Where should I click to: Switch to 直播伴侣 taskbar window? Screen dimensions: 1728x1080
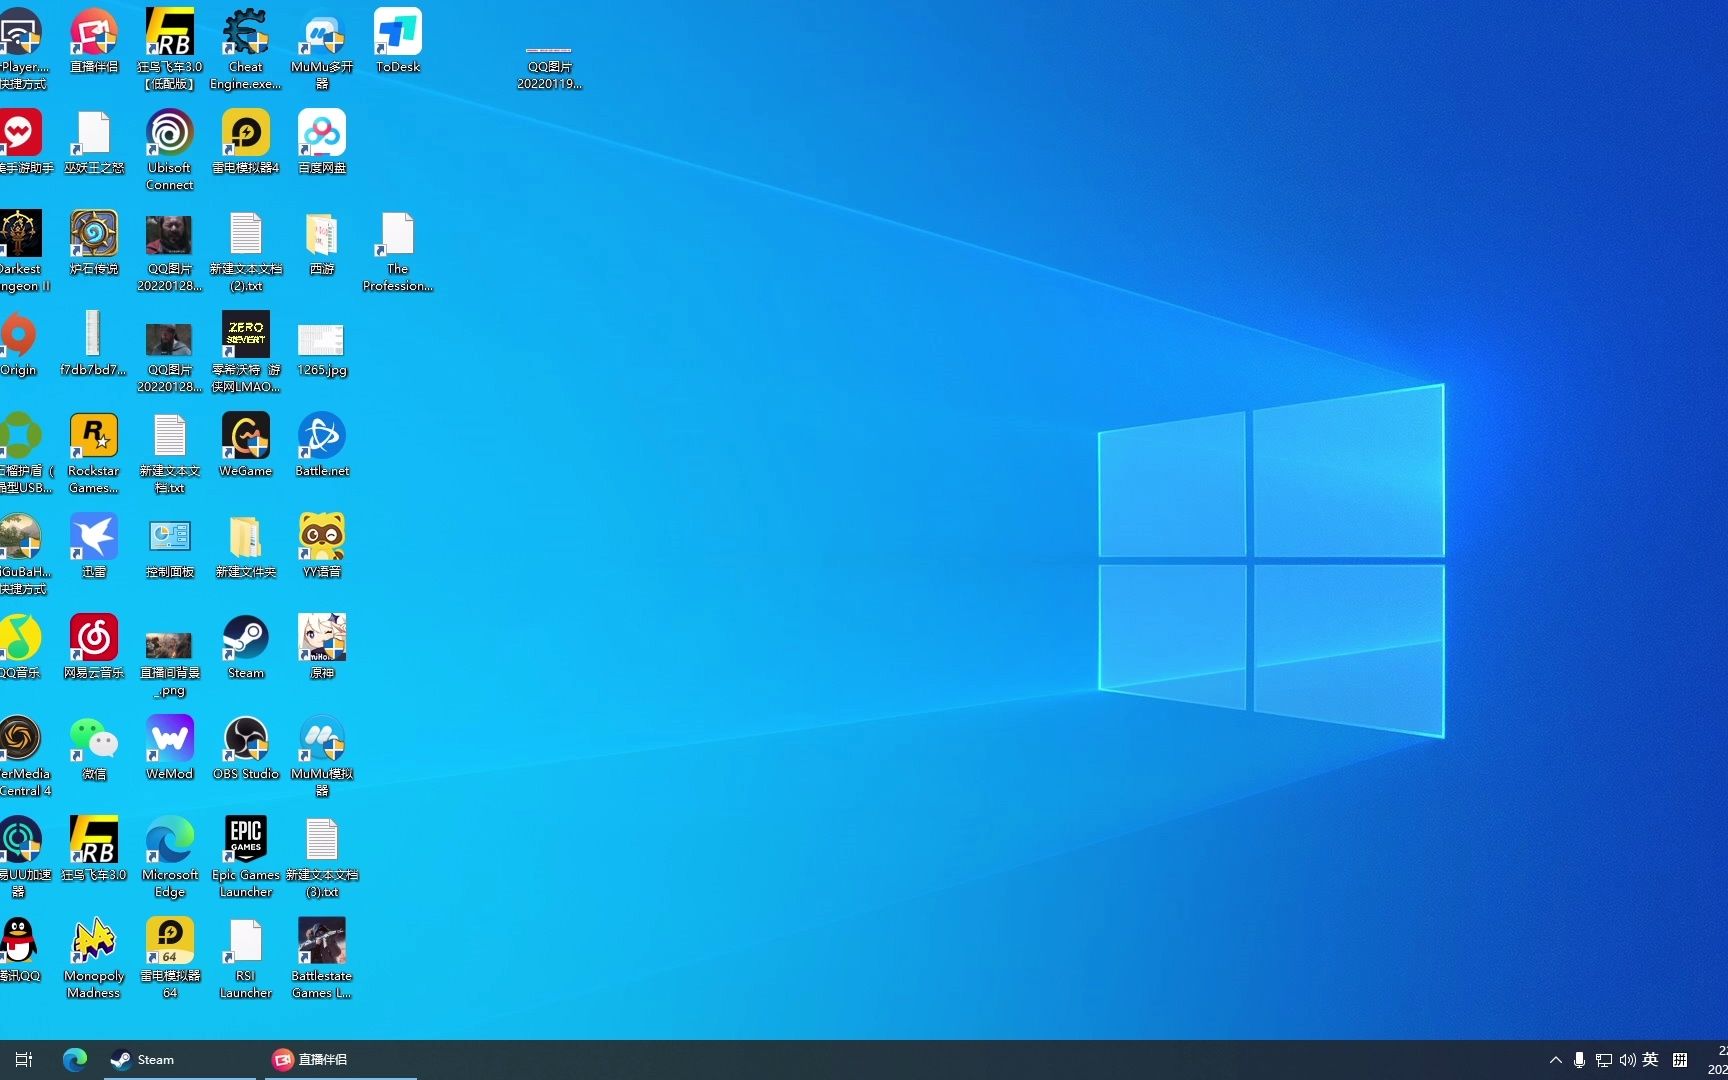coord(340,1060)
